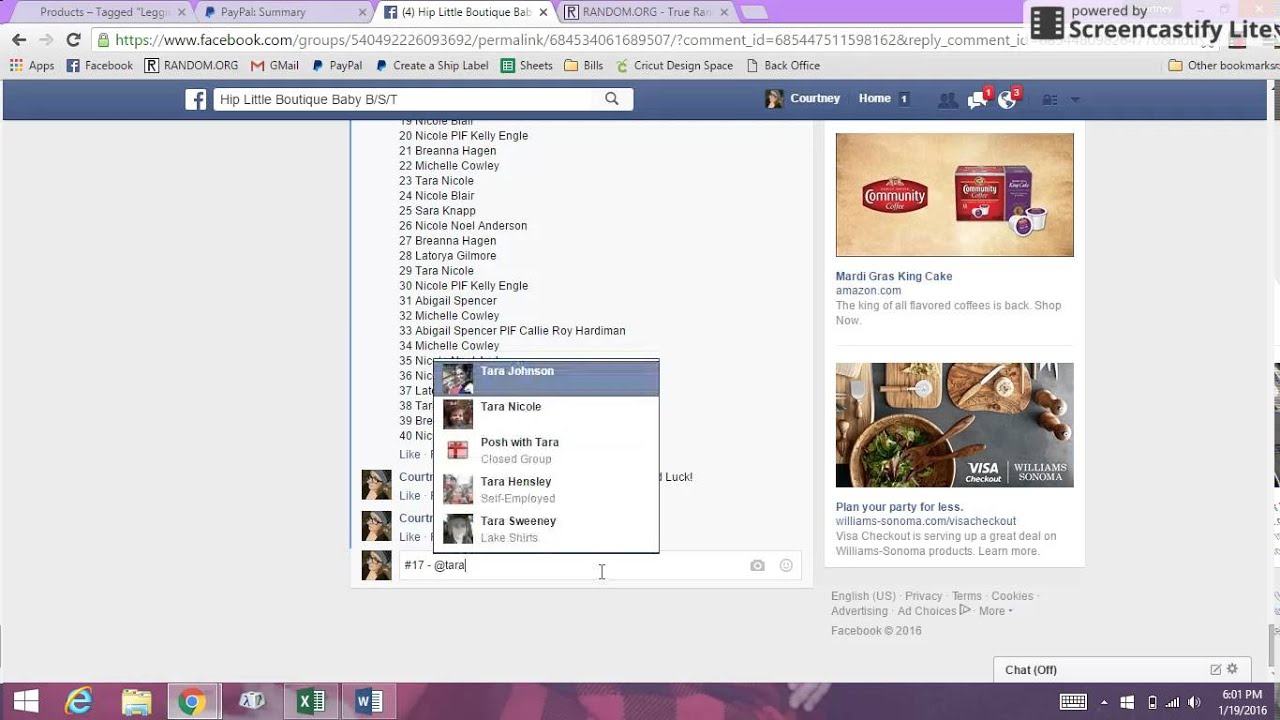Viewport: 1280px width, 720px height.
Task: Show hidden system tray icons arrow
Action: point(1104,702)
